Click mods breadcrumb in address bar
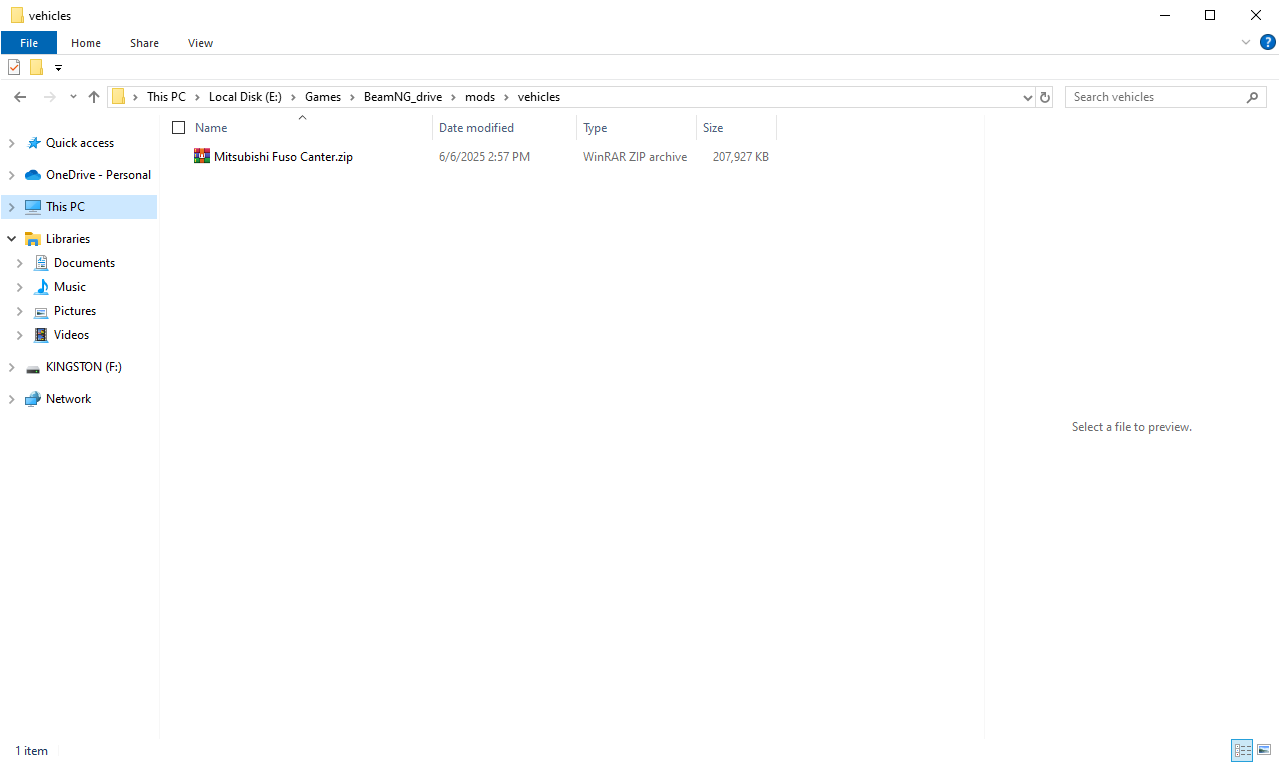The height and width of the screenshot is (763, 1280). click(x=480, y=97)
